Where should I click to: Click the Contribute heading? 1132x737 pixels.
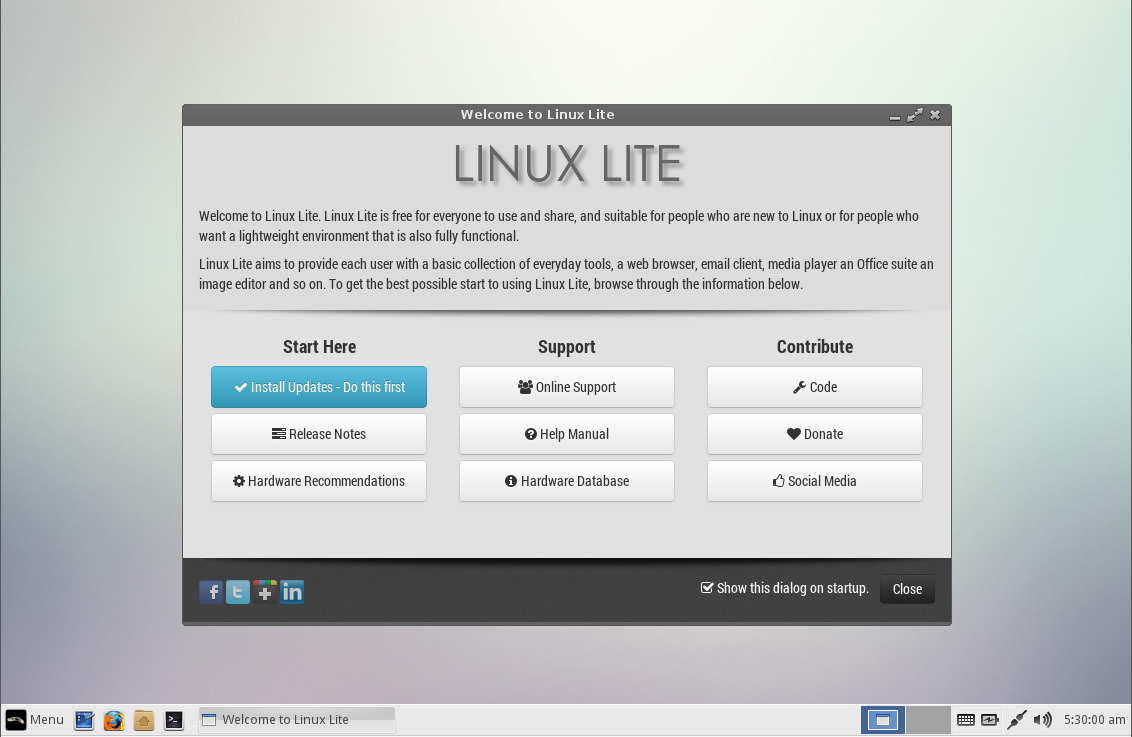815,346
